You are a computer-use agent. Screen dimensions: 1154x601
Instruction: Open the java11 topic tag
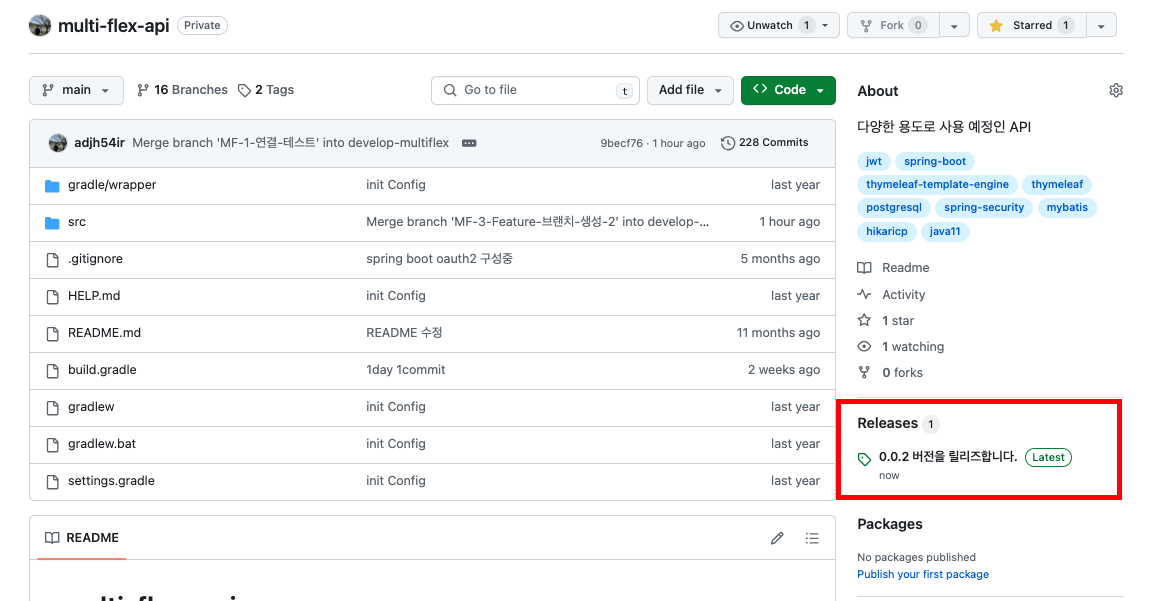click(x=944, y=231)
